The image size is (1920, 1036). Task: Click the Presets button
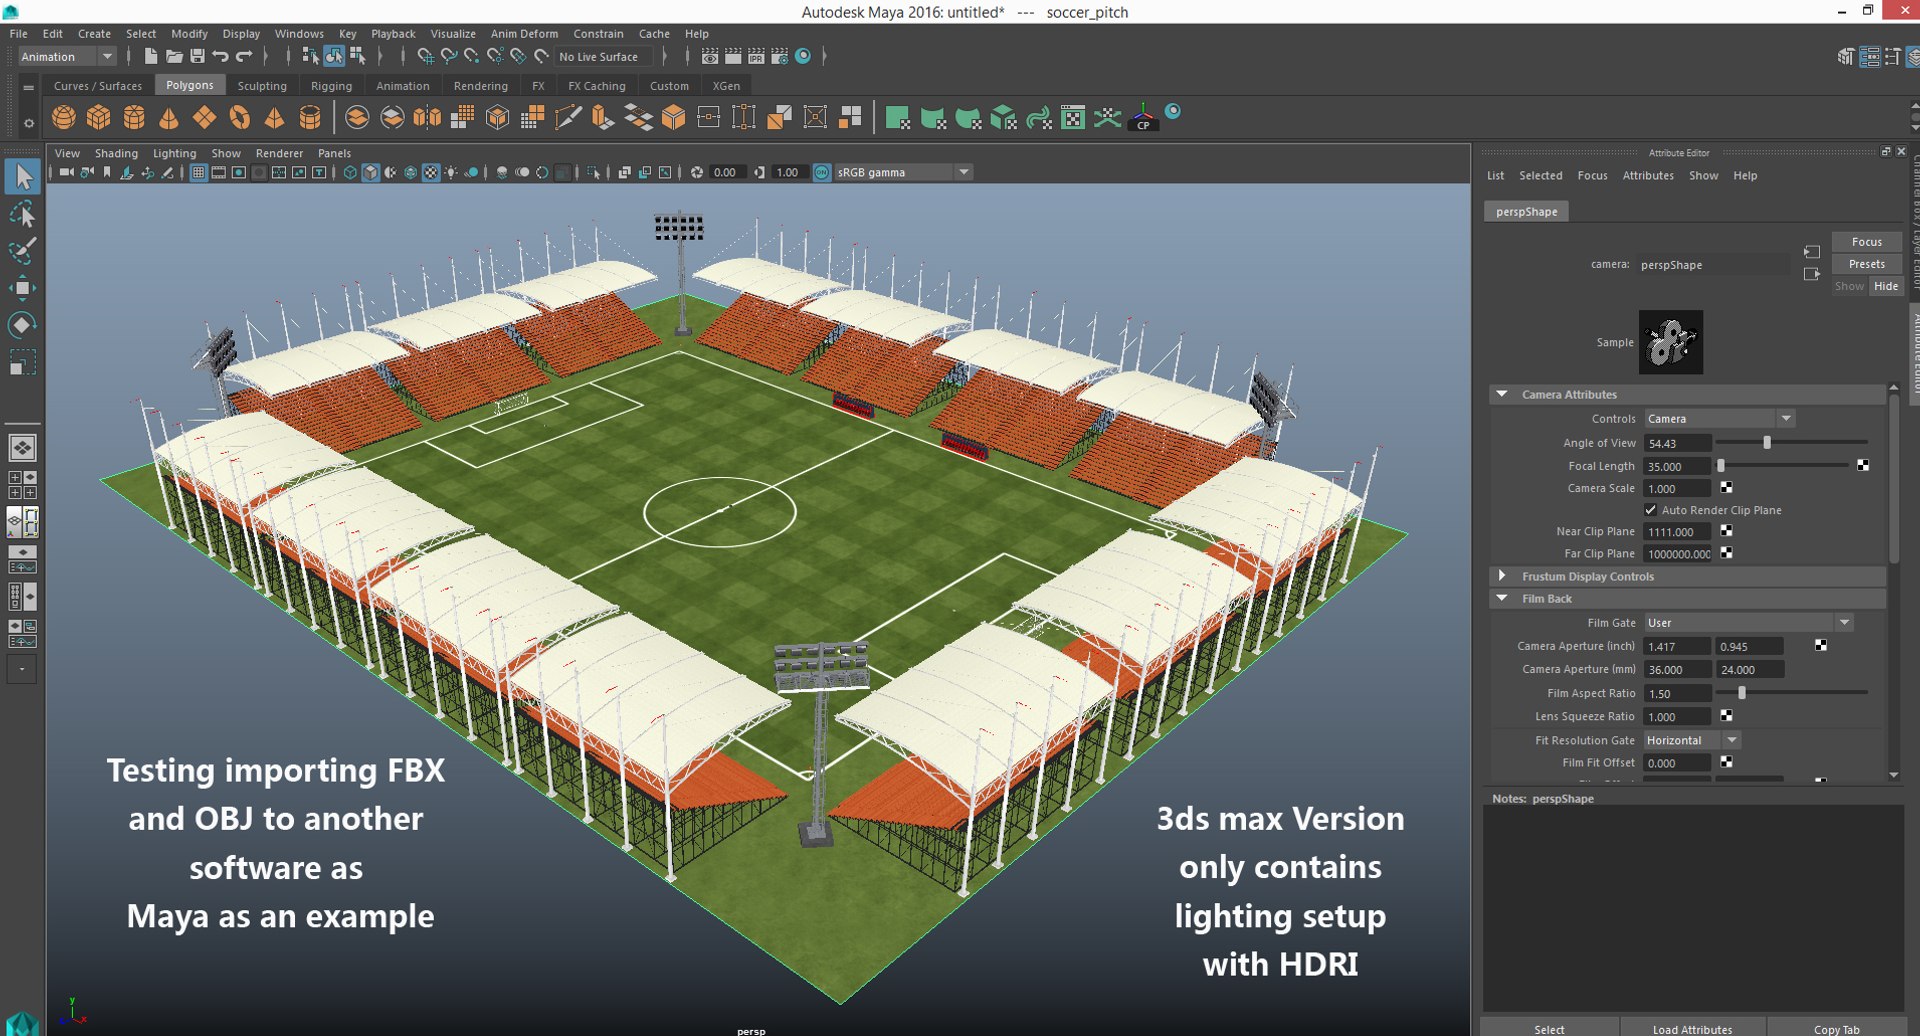pyautogui.click(x=1866, y=264)
